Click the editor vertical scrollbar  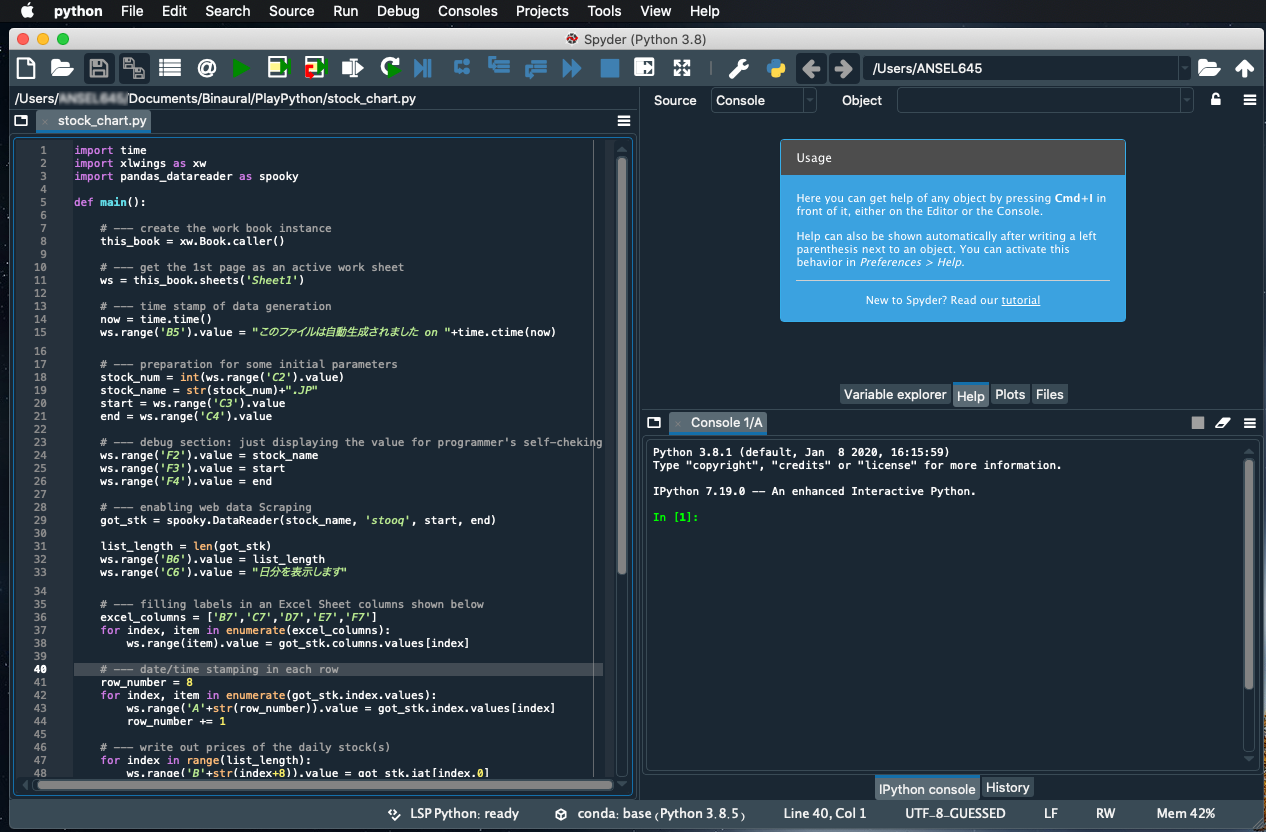tap(621, 366)
